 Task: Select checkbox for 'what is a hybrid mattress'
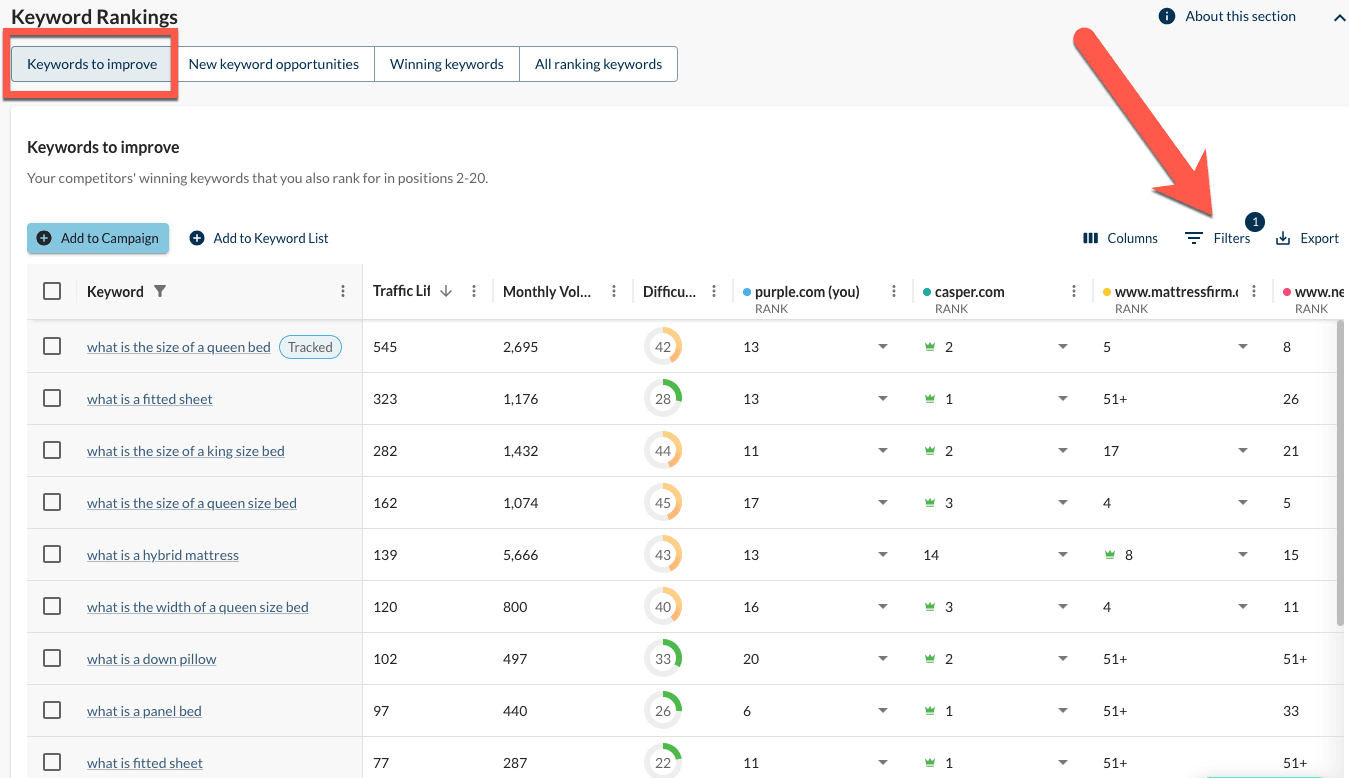click(x=52, y=554)
